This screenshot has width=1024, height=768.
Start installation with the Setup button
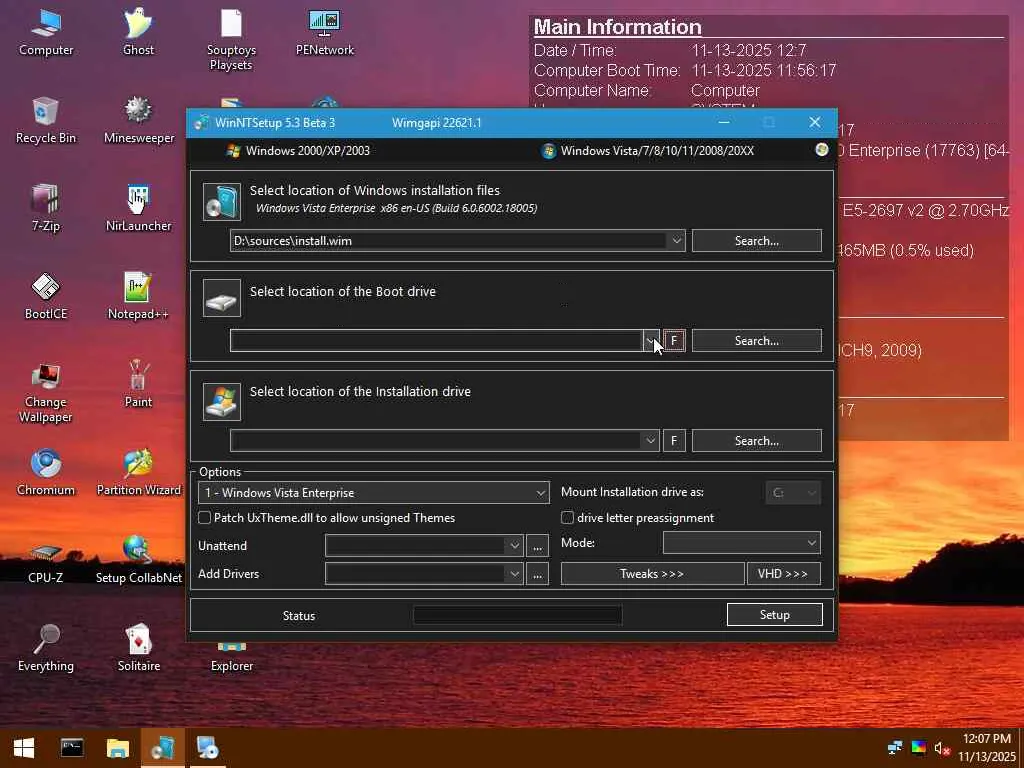pos(775,615)
